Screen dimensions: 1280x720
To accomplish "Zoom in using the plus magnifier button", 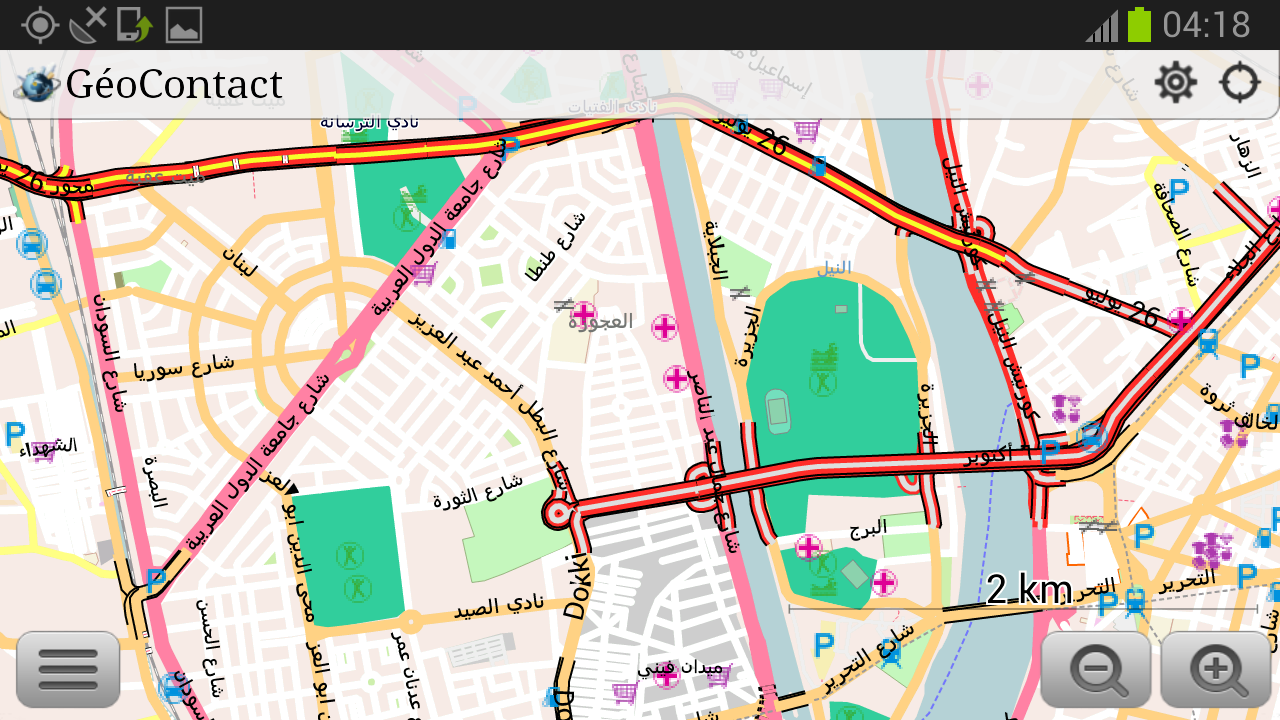I will point(1215,670).
